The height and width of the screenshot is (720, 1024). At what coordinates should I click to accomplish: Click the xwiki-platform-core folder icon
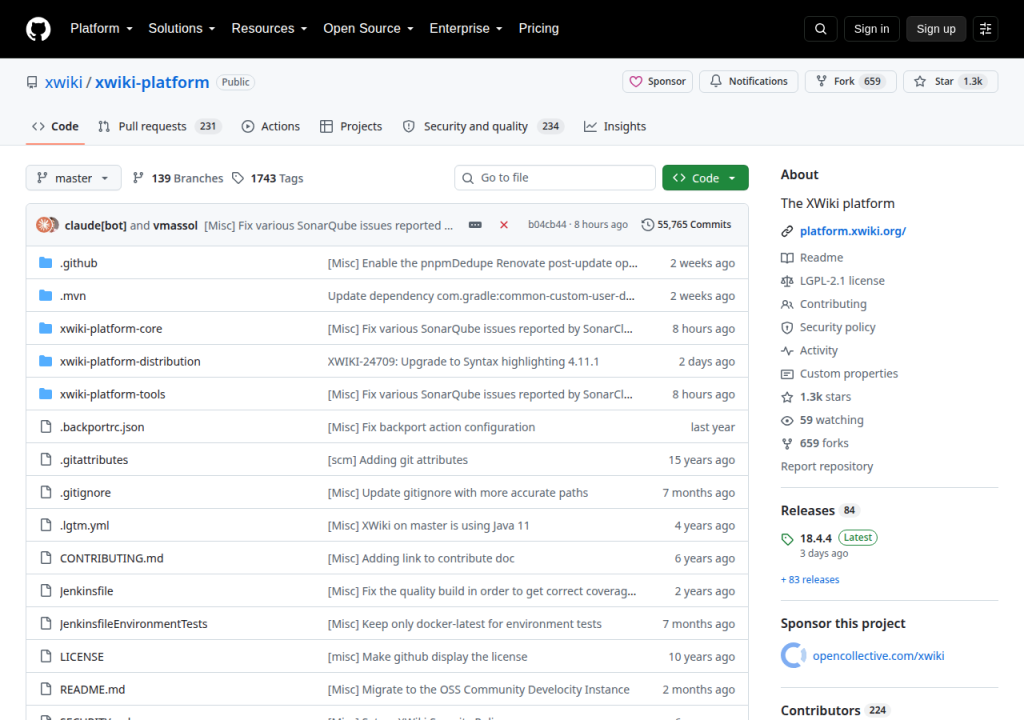[x=46, y=328]
